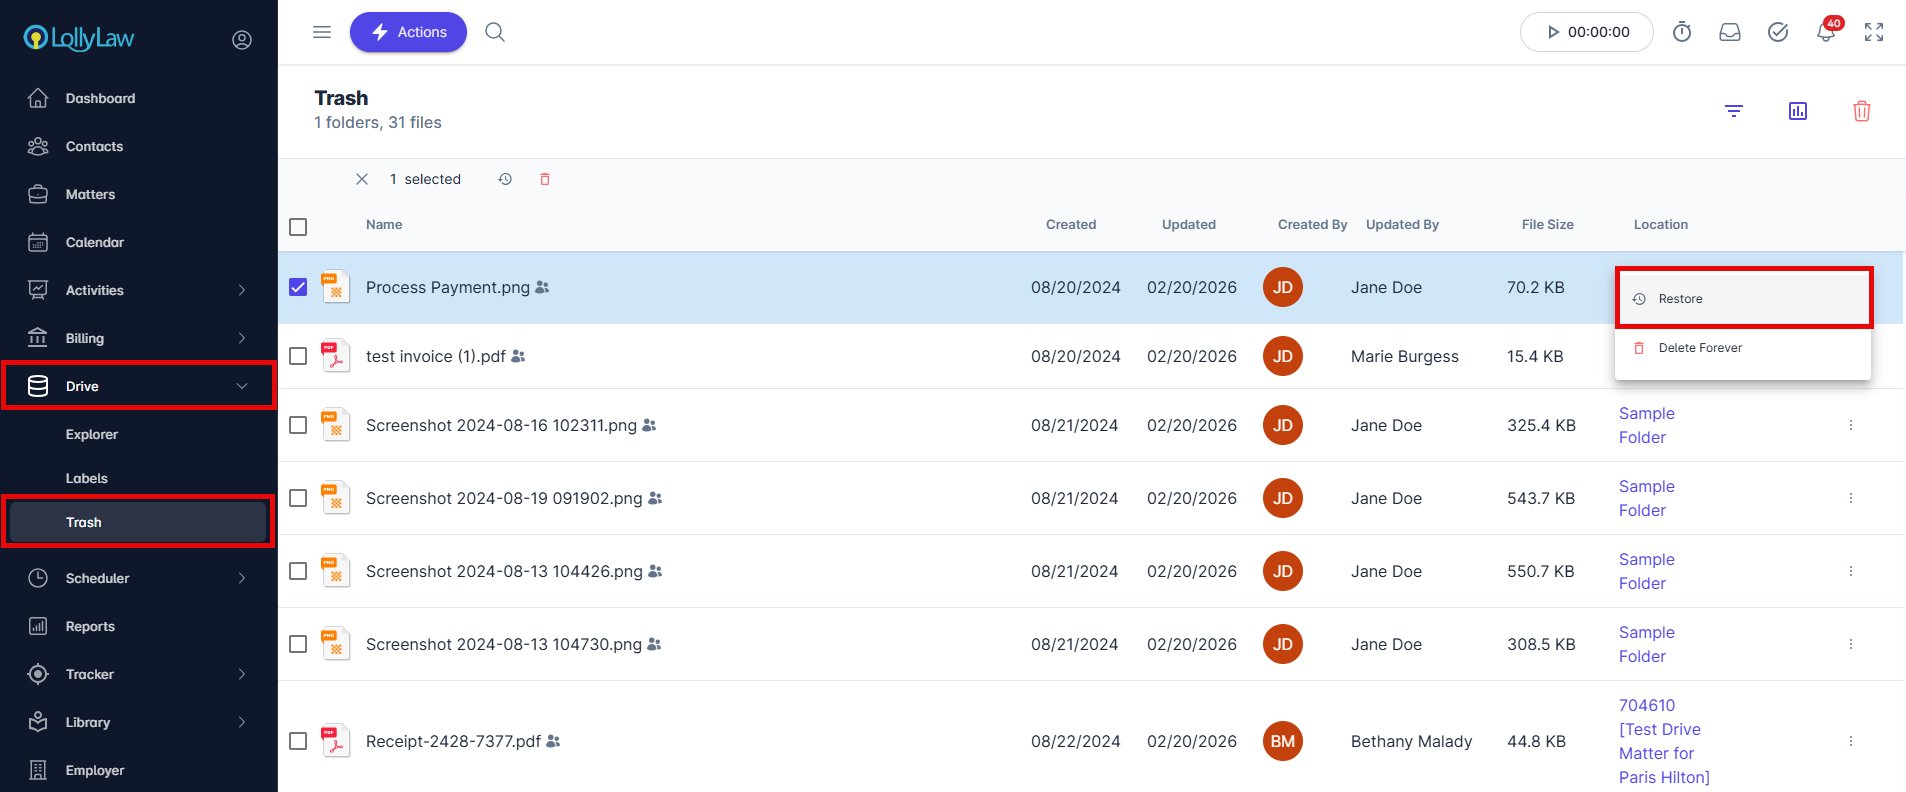Expand the Tracker submenu chevron

(x=242, y=674)
